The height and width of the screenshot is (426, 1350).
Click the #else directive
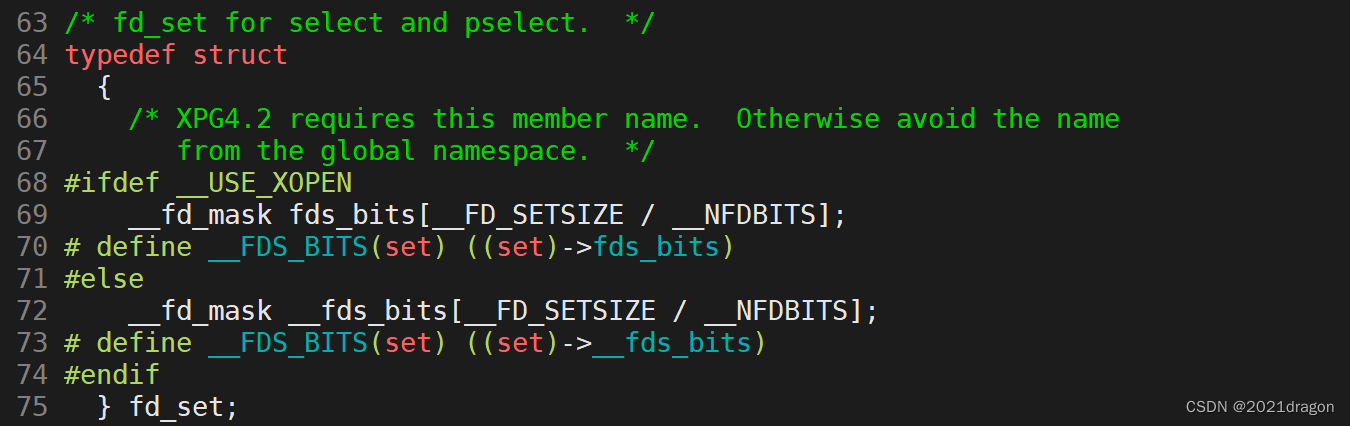104,279
